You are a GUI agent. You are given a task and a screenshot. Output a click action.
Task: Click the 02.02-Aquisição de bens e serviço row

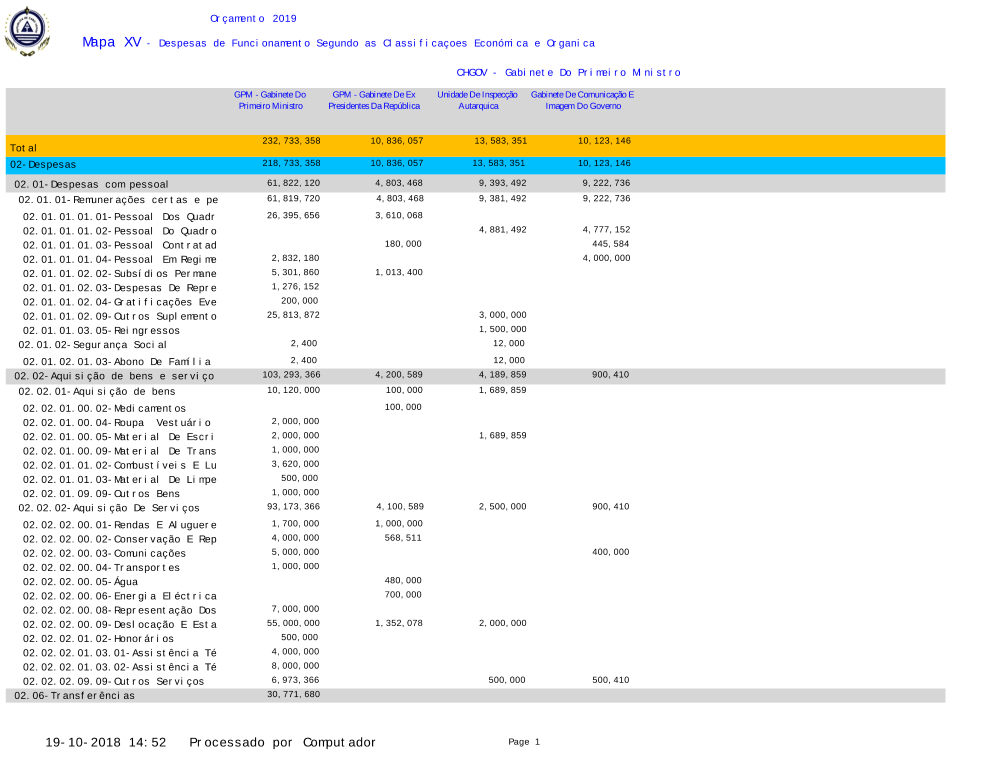[114, 376]
